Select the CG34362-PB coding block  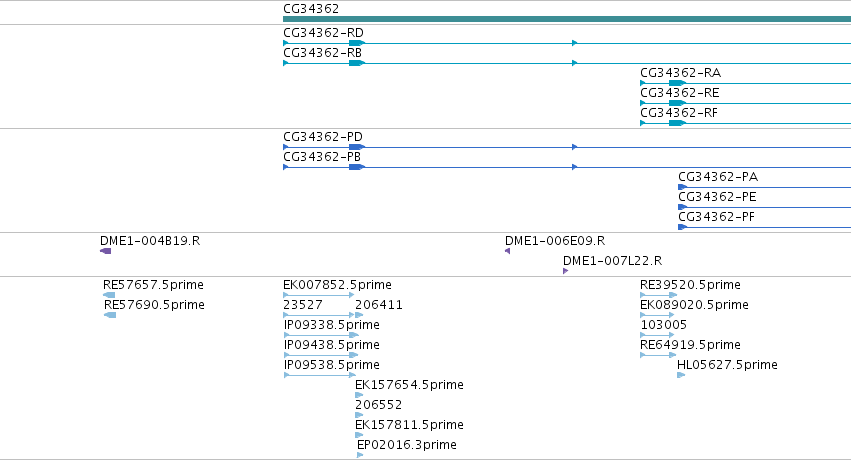(357, 167)
